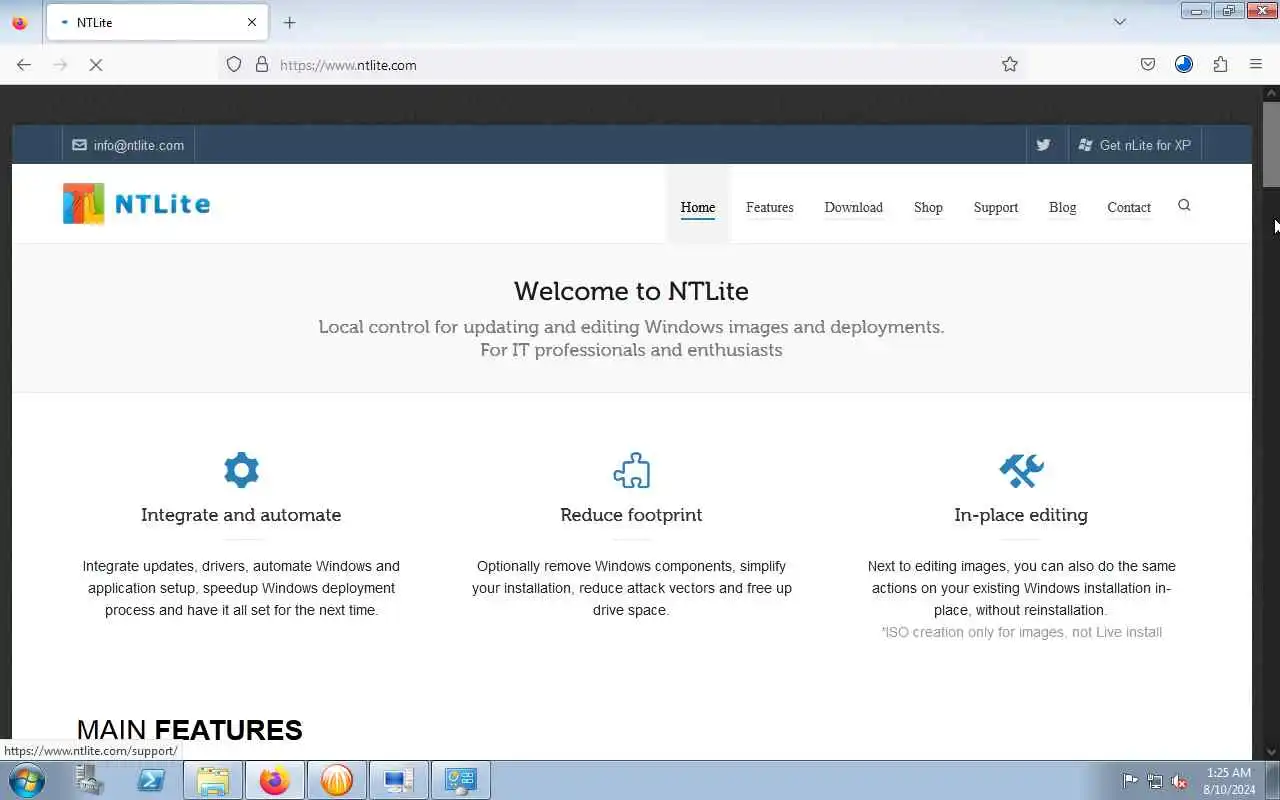Screen dimensions: 1280x800
Task: Launch PowerShell from the taskbar
Action: tap(151, 781)
